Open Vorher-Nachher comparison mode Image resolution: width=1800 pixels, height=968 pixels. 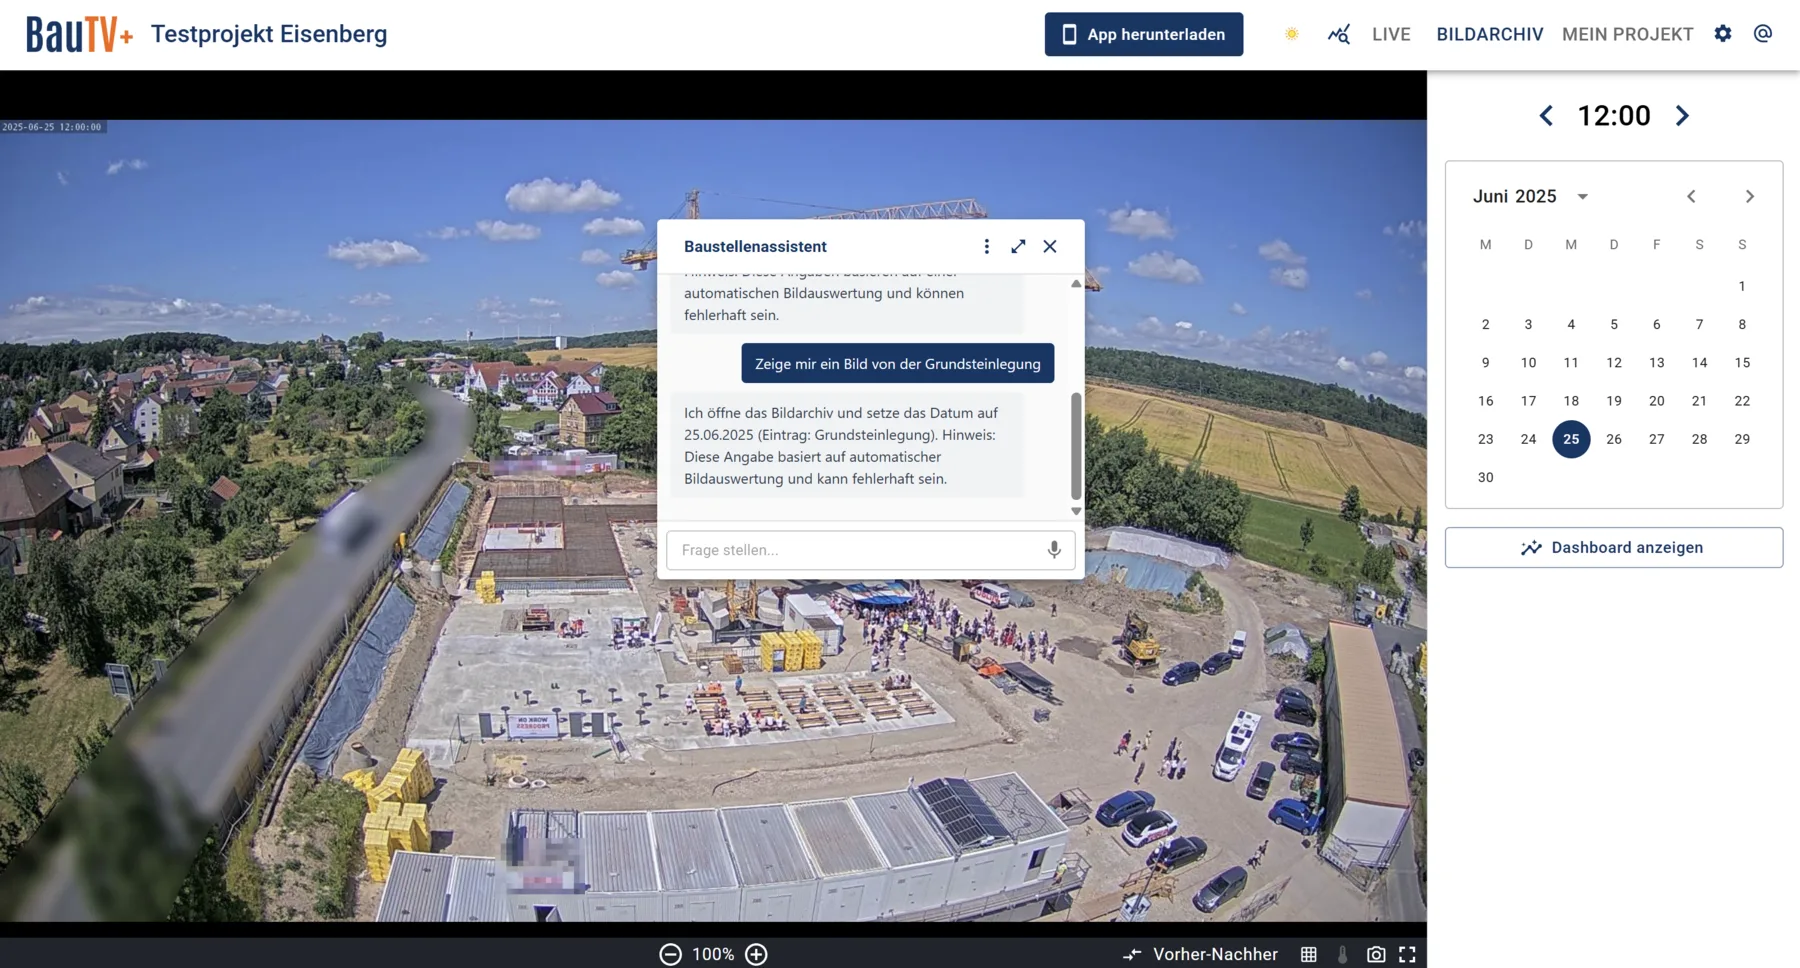pyautogui.click(x=1200, y=954)
